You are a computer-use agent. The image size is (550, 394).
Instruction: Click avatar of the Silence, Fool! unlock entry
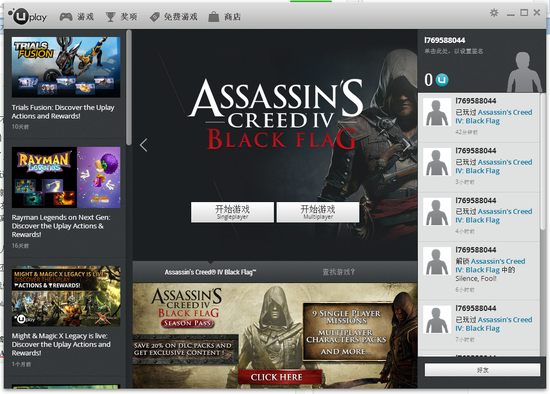click(x=437, y=261)
